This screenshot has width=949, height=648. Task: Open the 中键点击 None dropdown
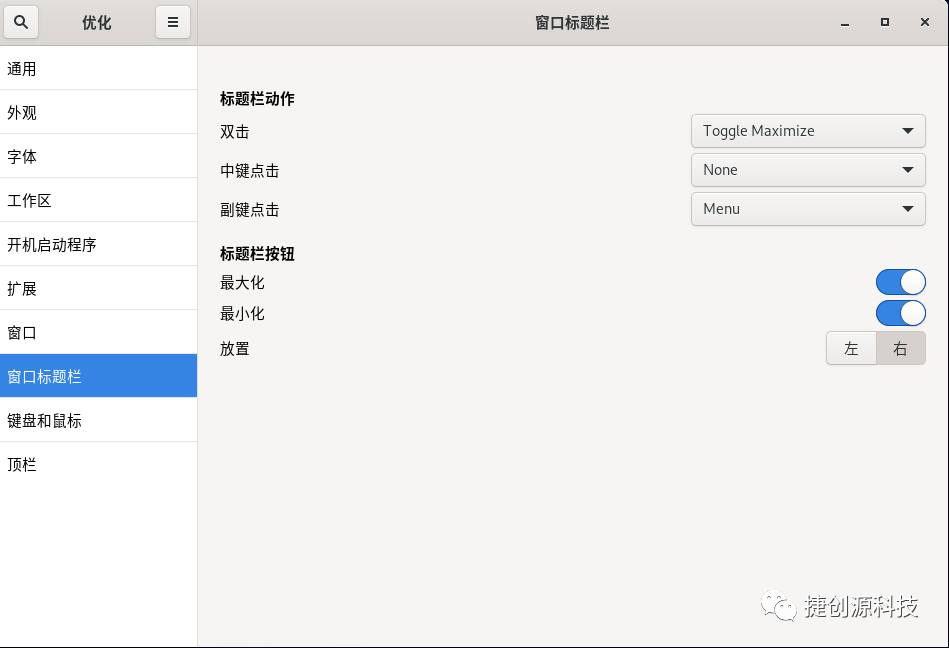tap(808, 170)
